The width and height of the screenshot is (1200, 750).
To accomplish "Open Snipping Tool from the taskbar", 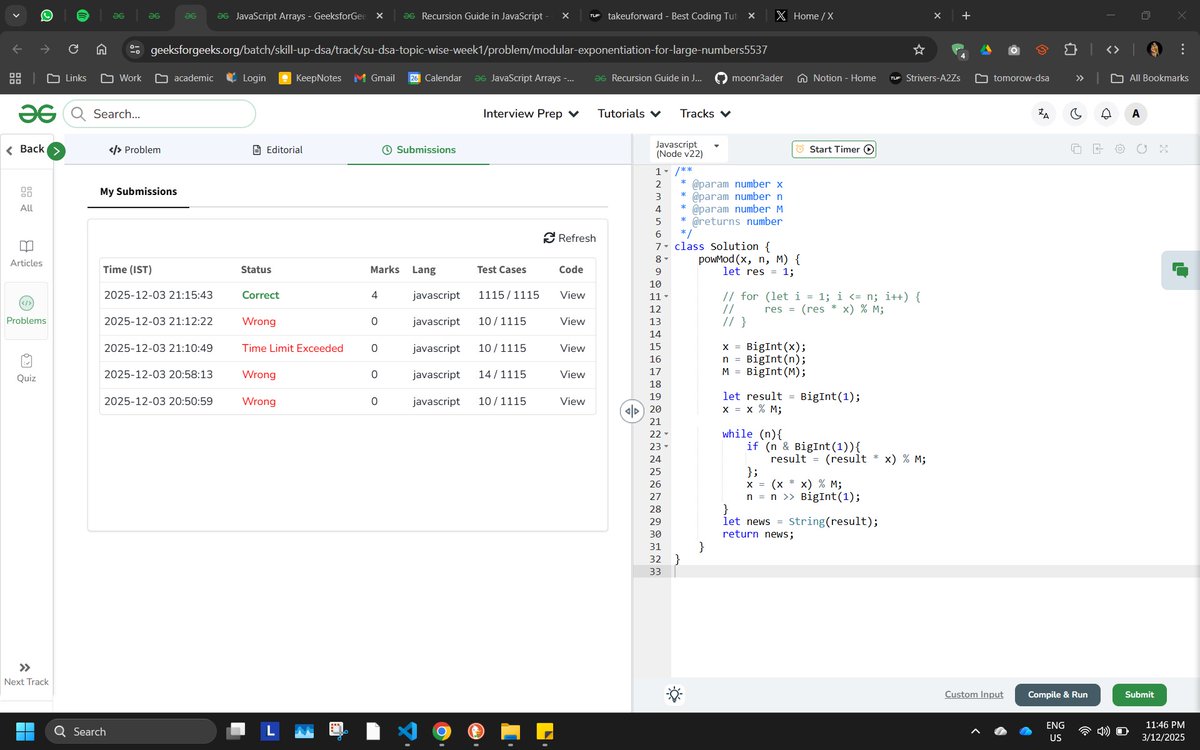I will point(338,731).
